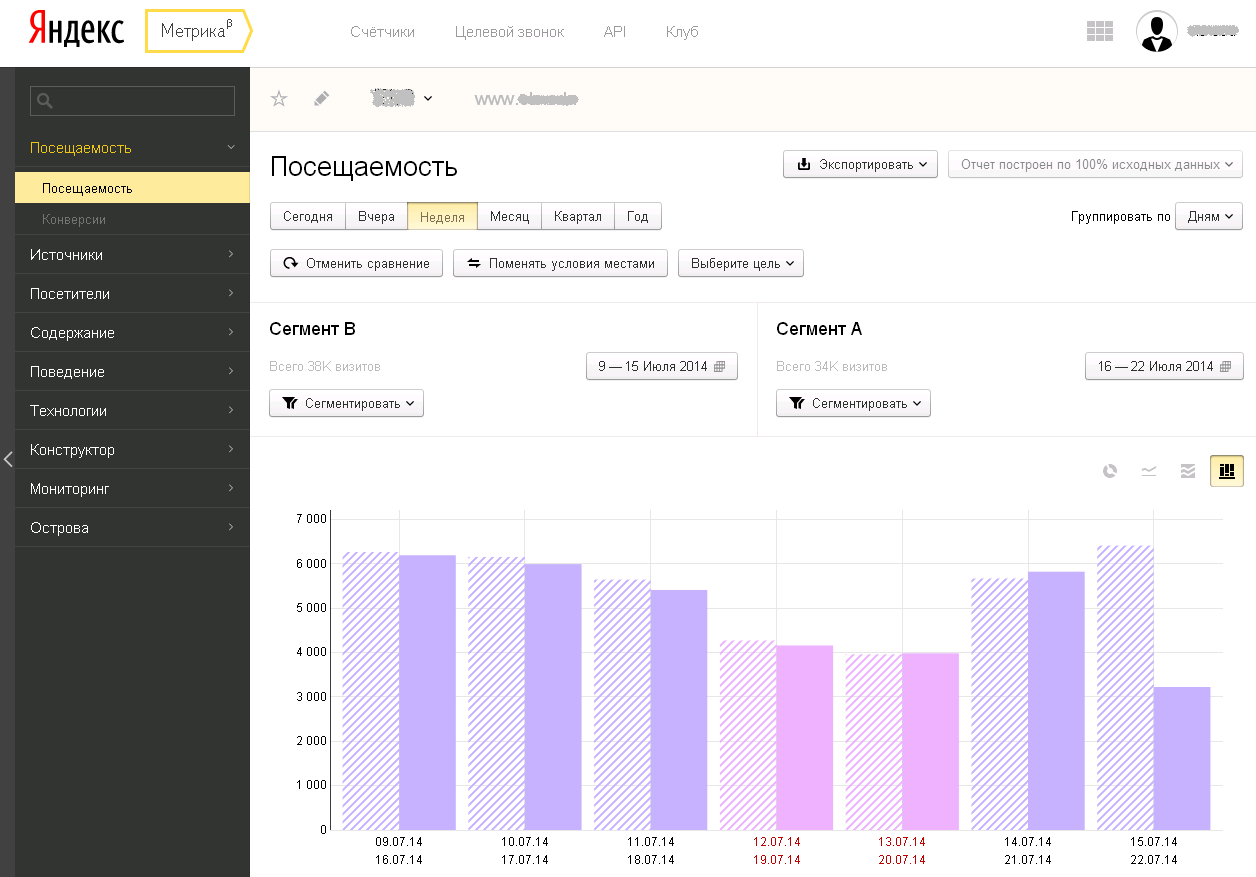
Task: Open the Экспортировать dropdown
Action: (x=860, y=164)
